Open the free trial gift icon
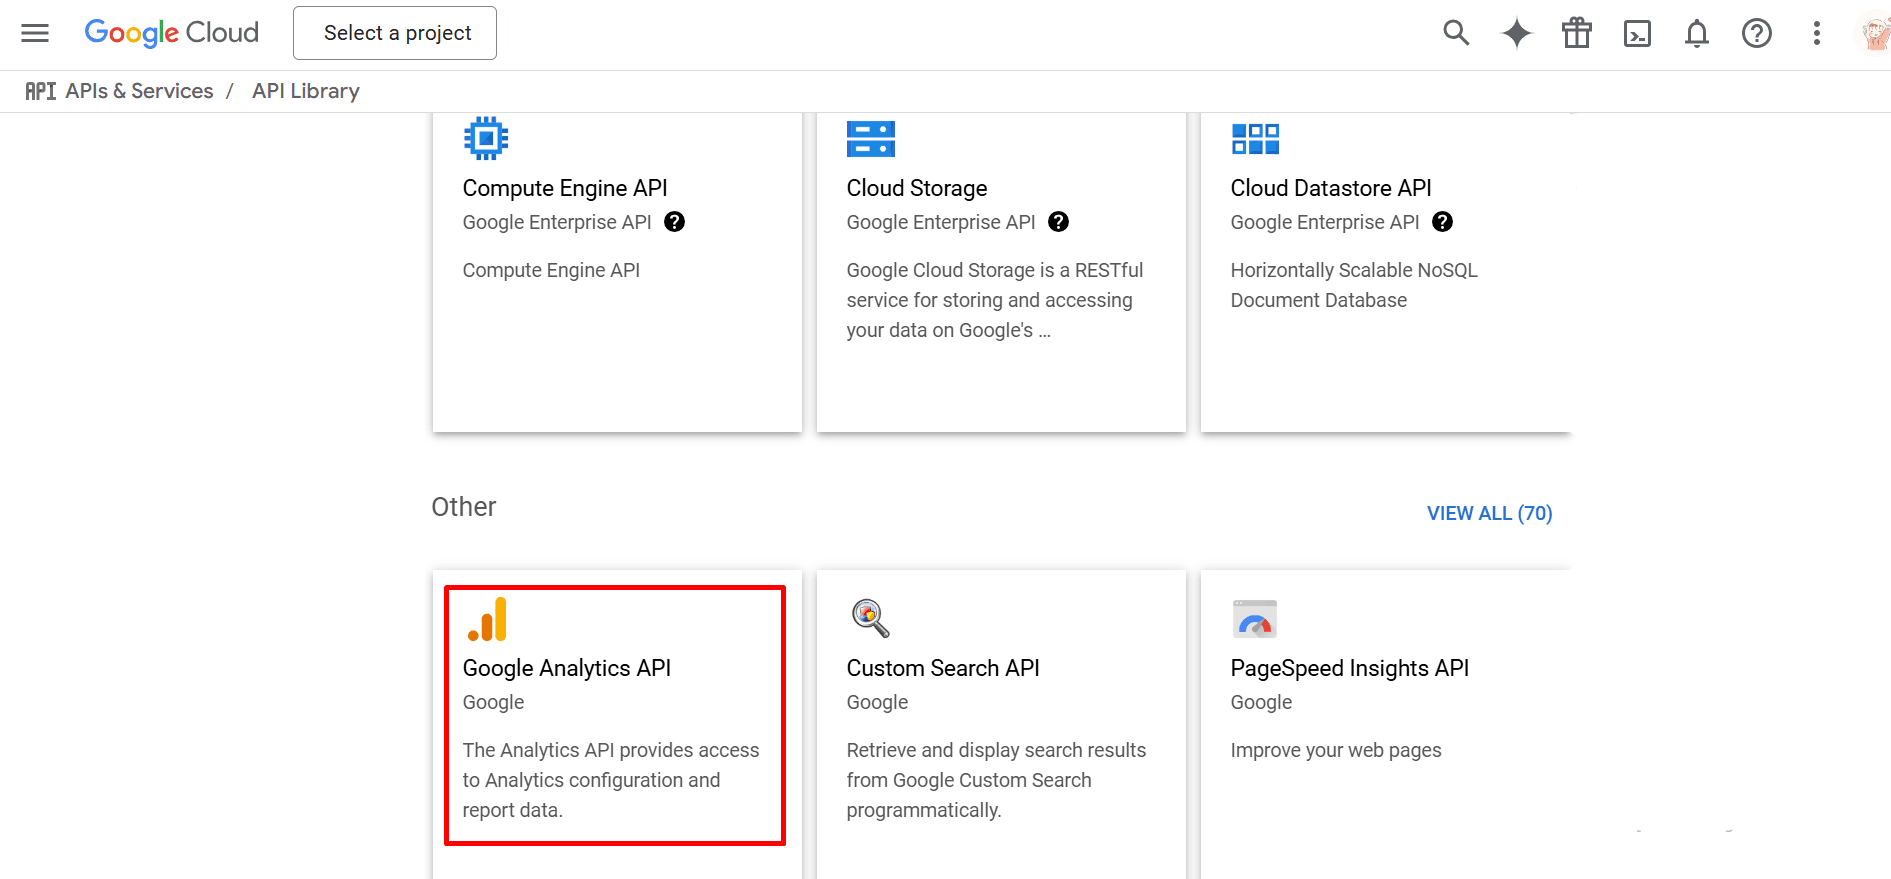1891x879 pixels. point(1577,33)
